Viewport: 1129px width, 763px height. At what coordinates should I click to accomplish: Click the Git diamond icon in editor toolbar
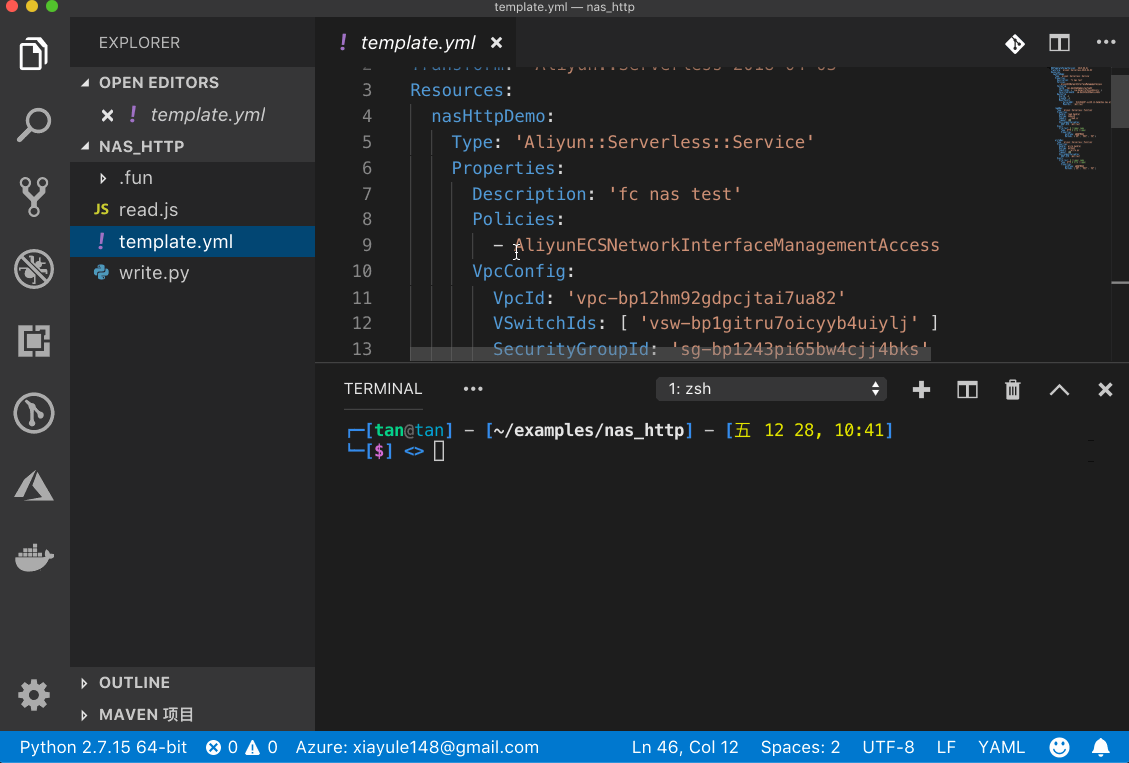pos(1015,44)
